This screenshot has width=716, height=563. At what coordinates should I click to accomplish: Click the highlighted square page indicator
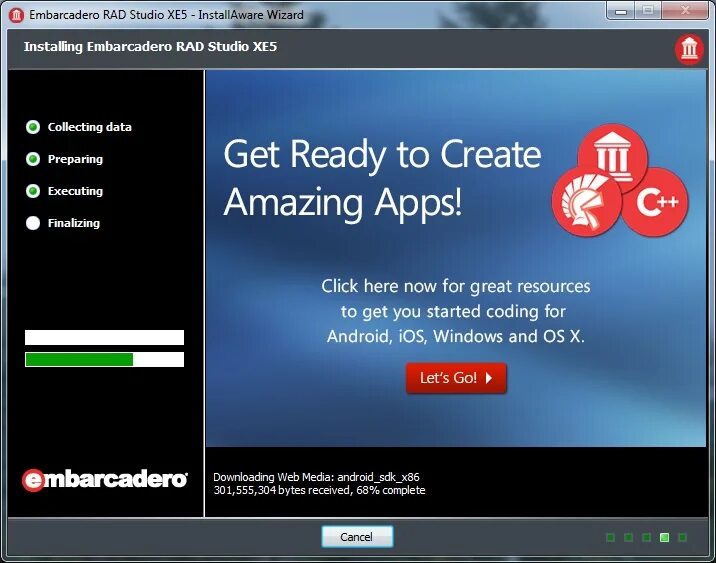[x=664, y=537]
